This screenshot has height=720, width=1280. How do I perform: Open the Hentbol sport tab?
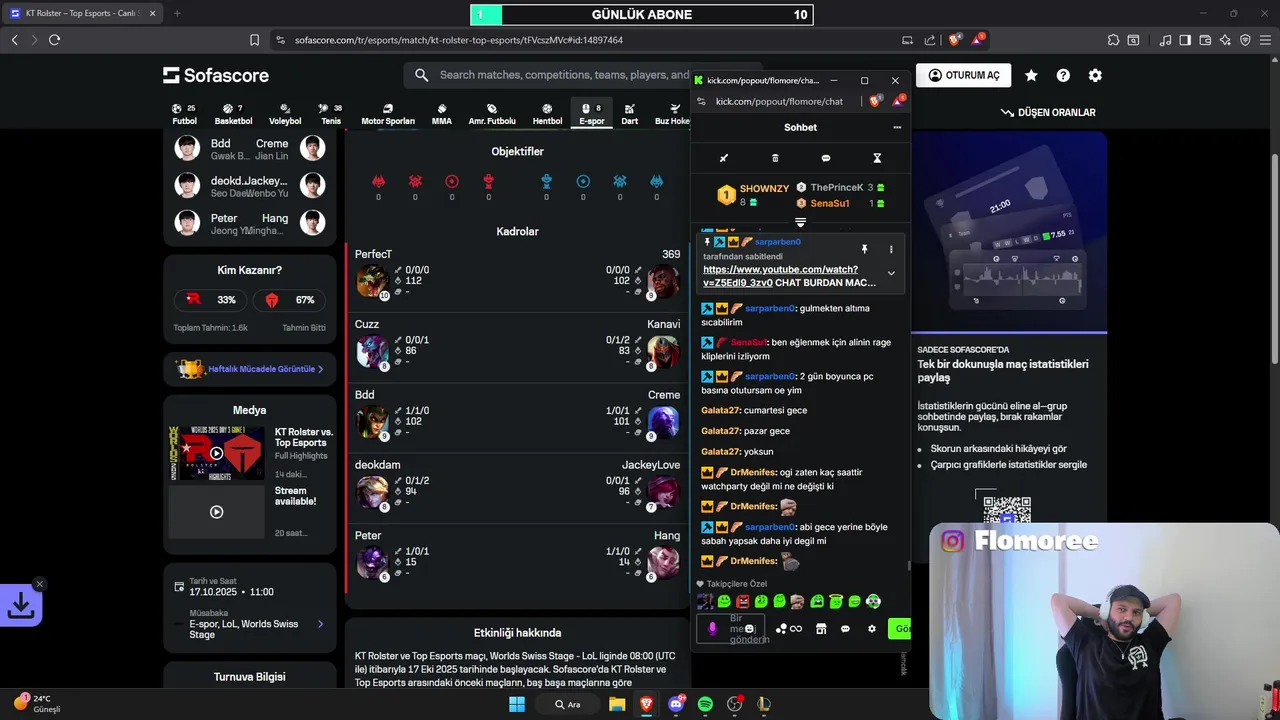click(x=547, y=114)
